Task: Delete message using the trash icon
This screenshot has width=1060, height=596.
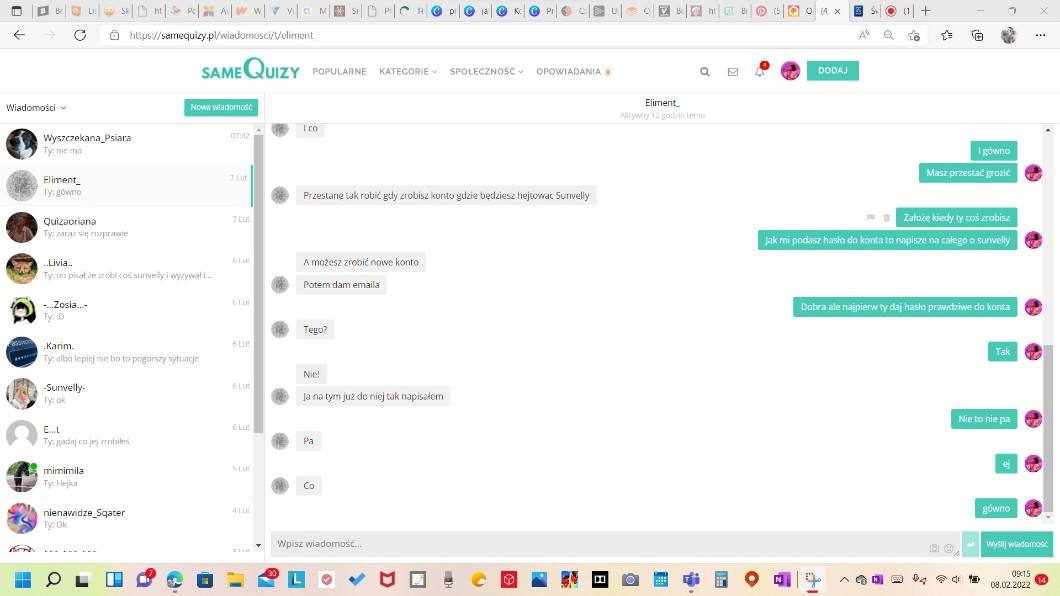Action: coord(886,217)
